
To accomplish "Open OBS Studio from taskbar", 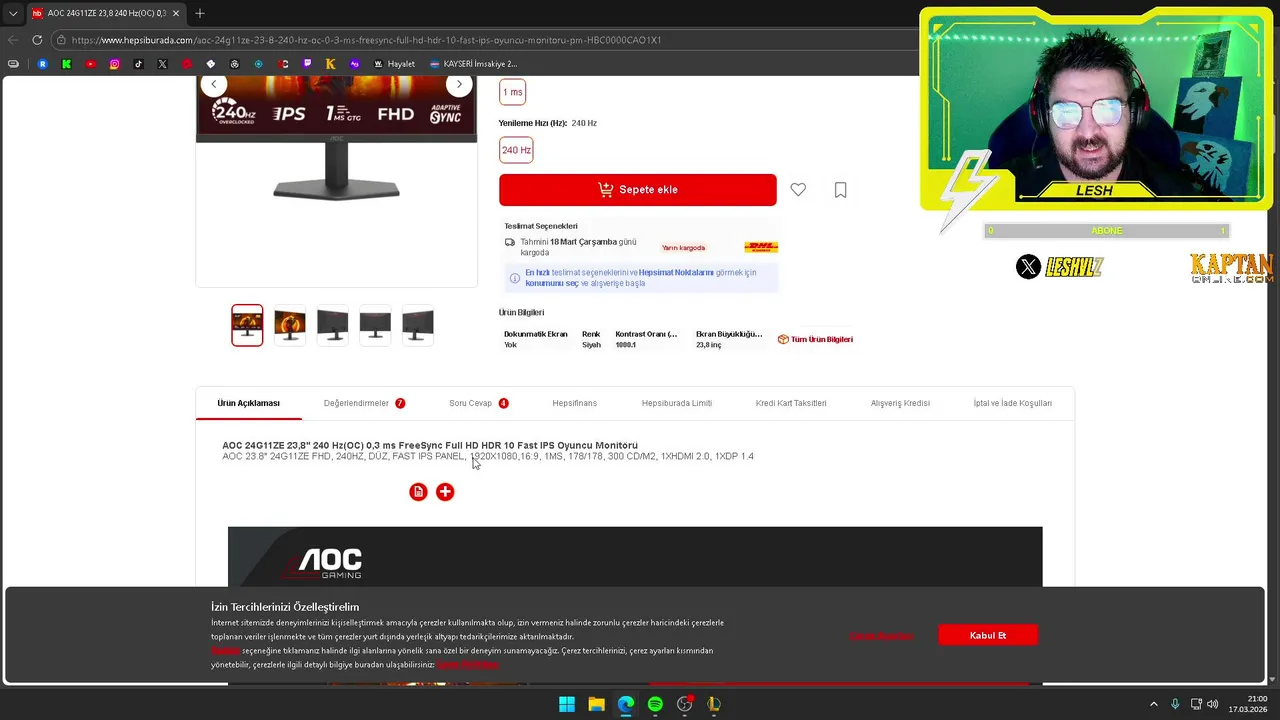I will tap(684, 704).
